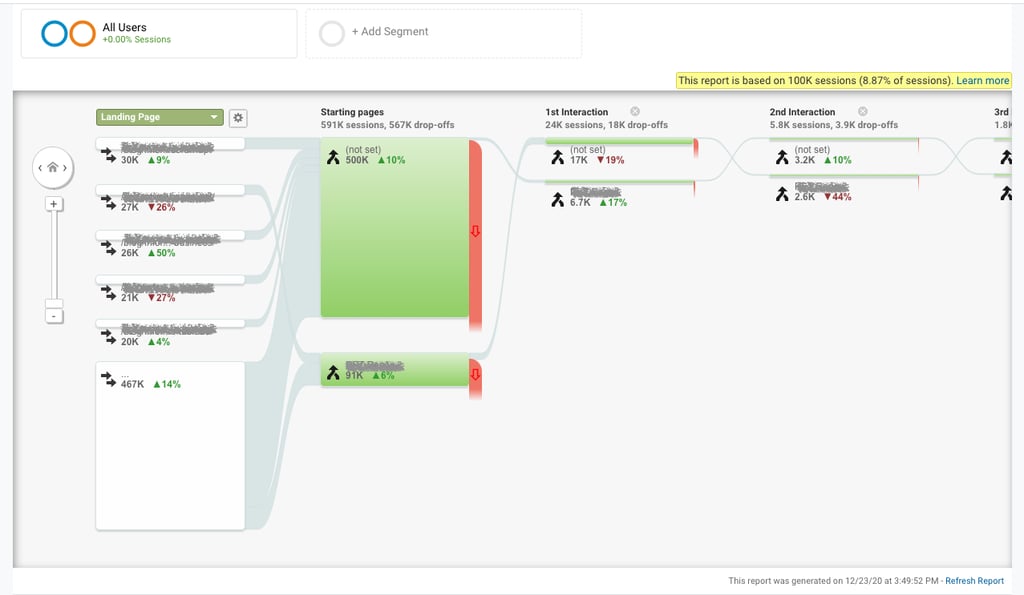The width and height of the screenshot is (1024, 595).
Task: Click the home icon in the navigation control
Action: tap(53, 167)
